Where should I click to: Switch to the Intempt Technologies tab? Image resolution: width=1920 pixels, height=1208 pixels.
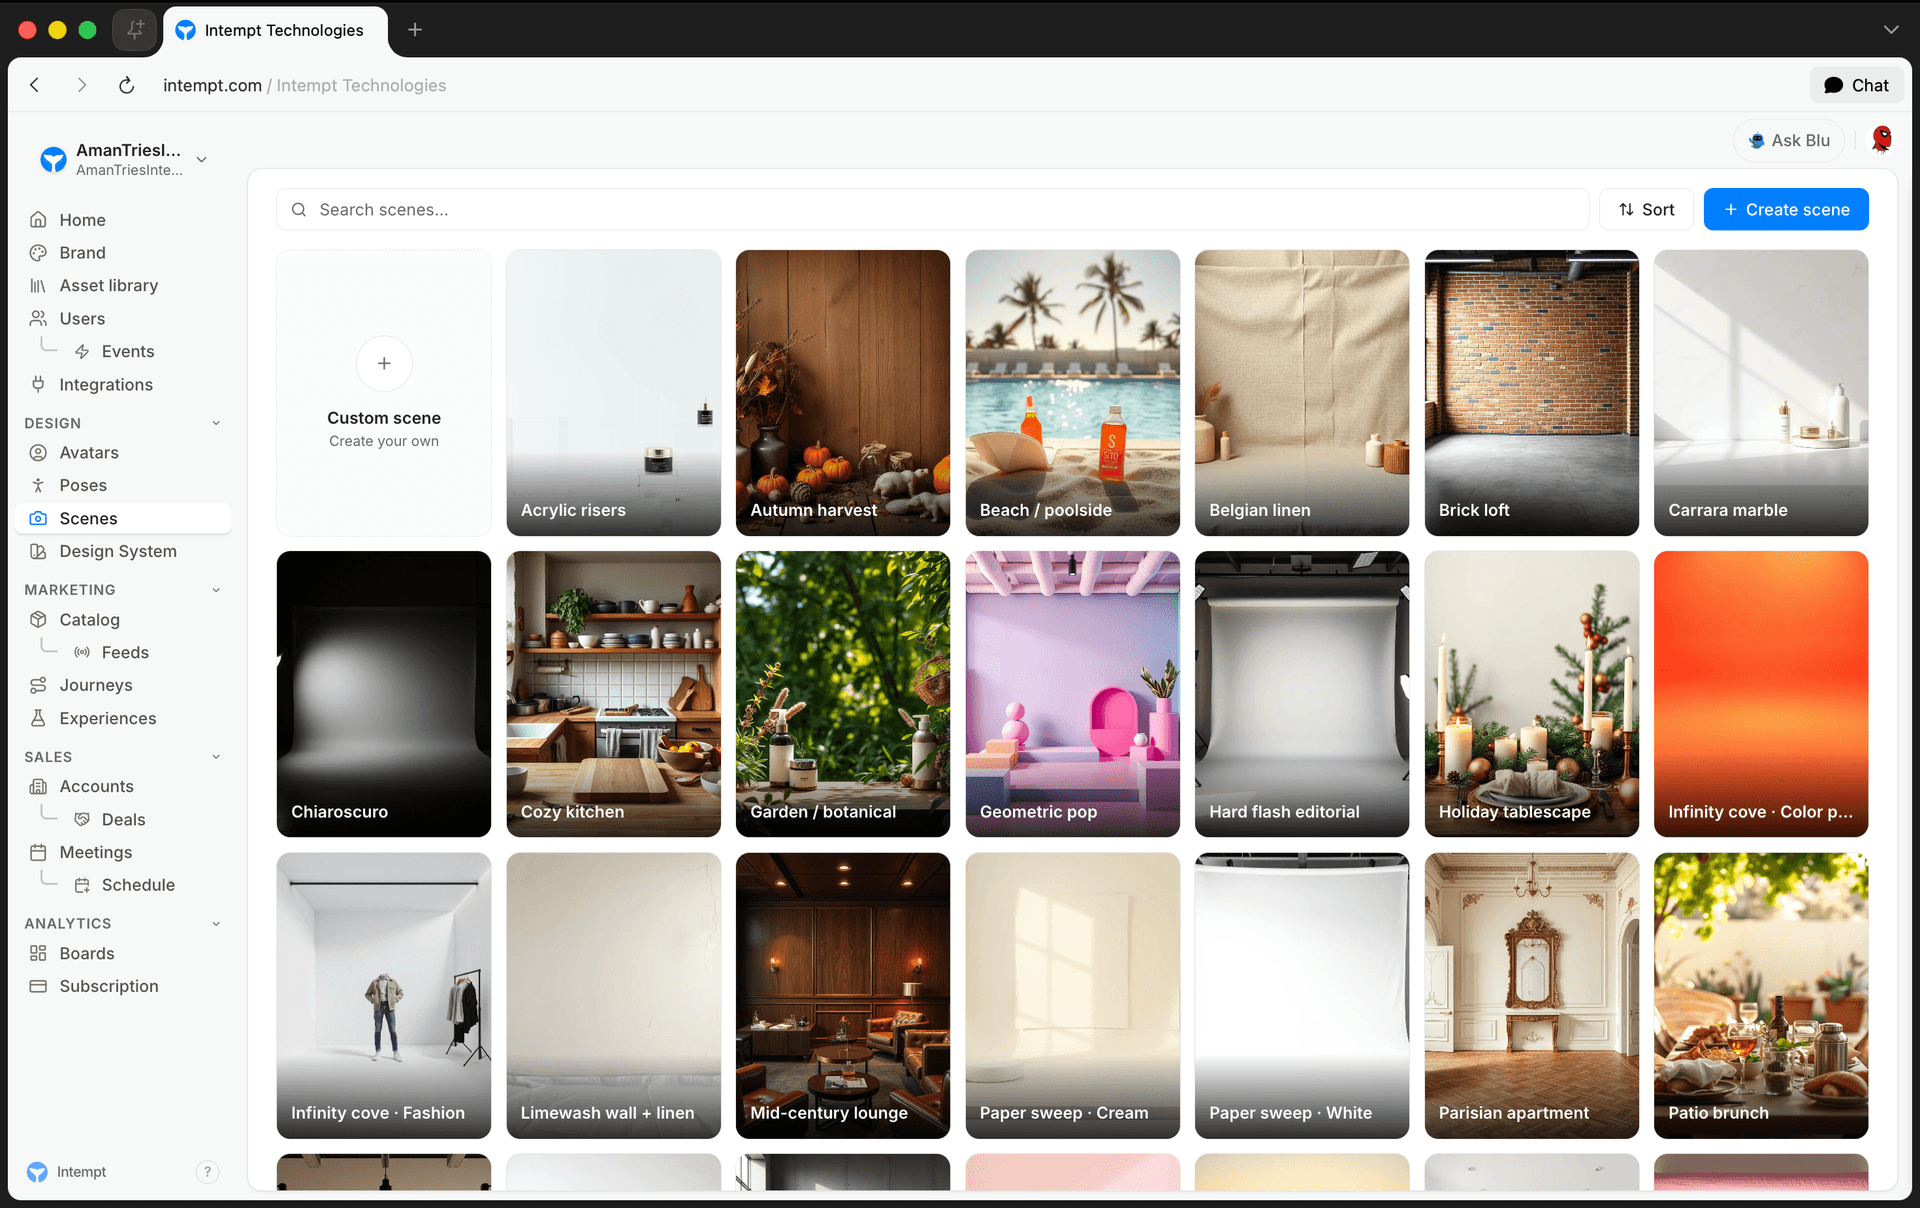275,31
